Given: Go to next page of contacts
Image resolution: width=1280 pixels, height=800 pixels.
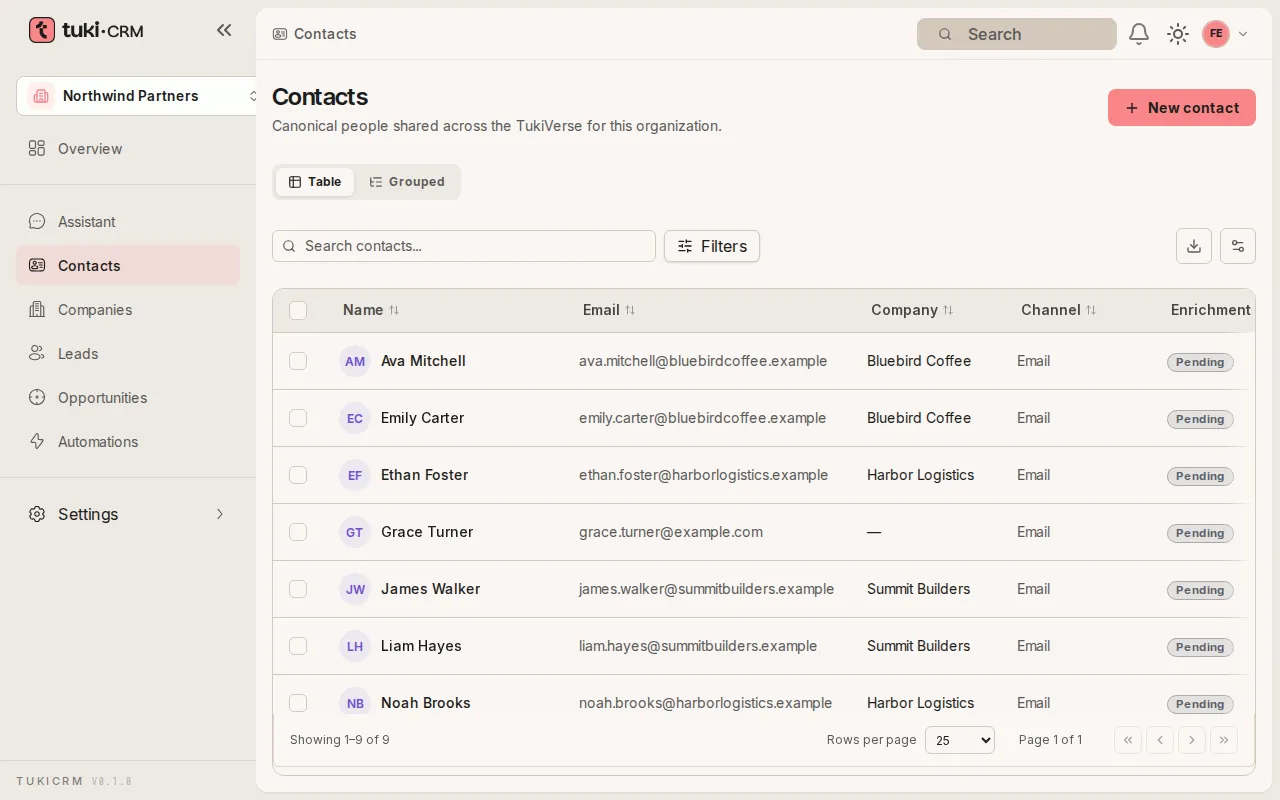Looking at the screenshot, I should coord(1192,740).
